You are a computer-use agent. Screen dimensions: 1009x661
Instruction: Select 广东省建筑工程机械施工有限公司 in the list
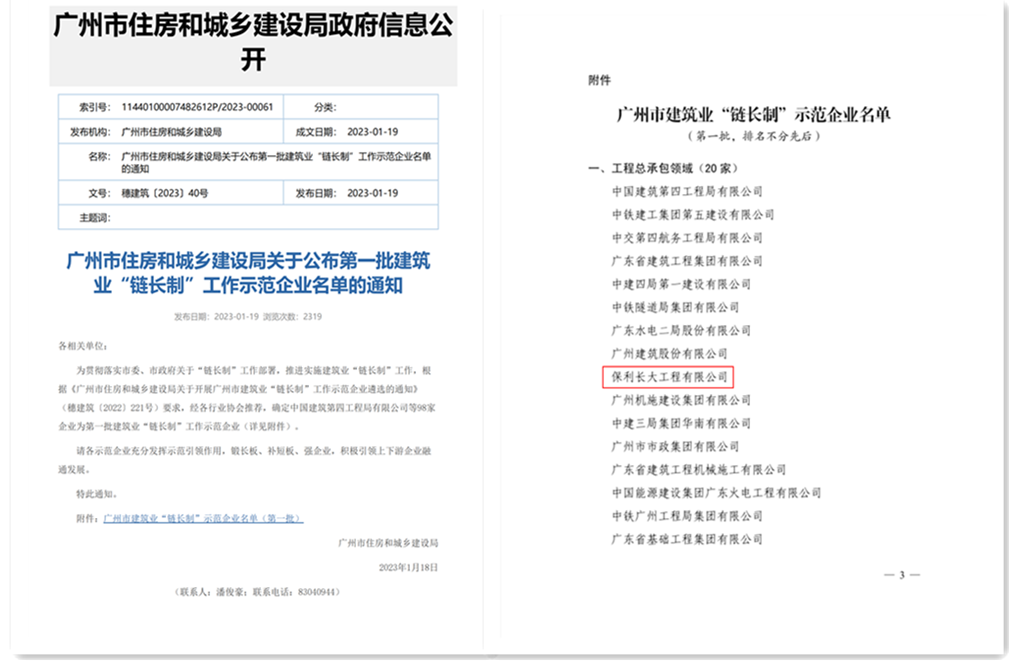coord(699,470)
